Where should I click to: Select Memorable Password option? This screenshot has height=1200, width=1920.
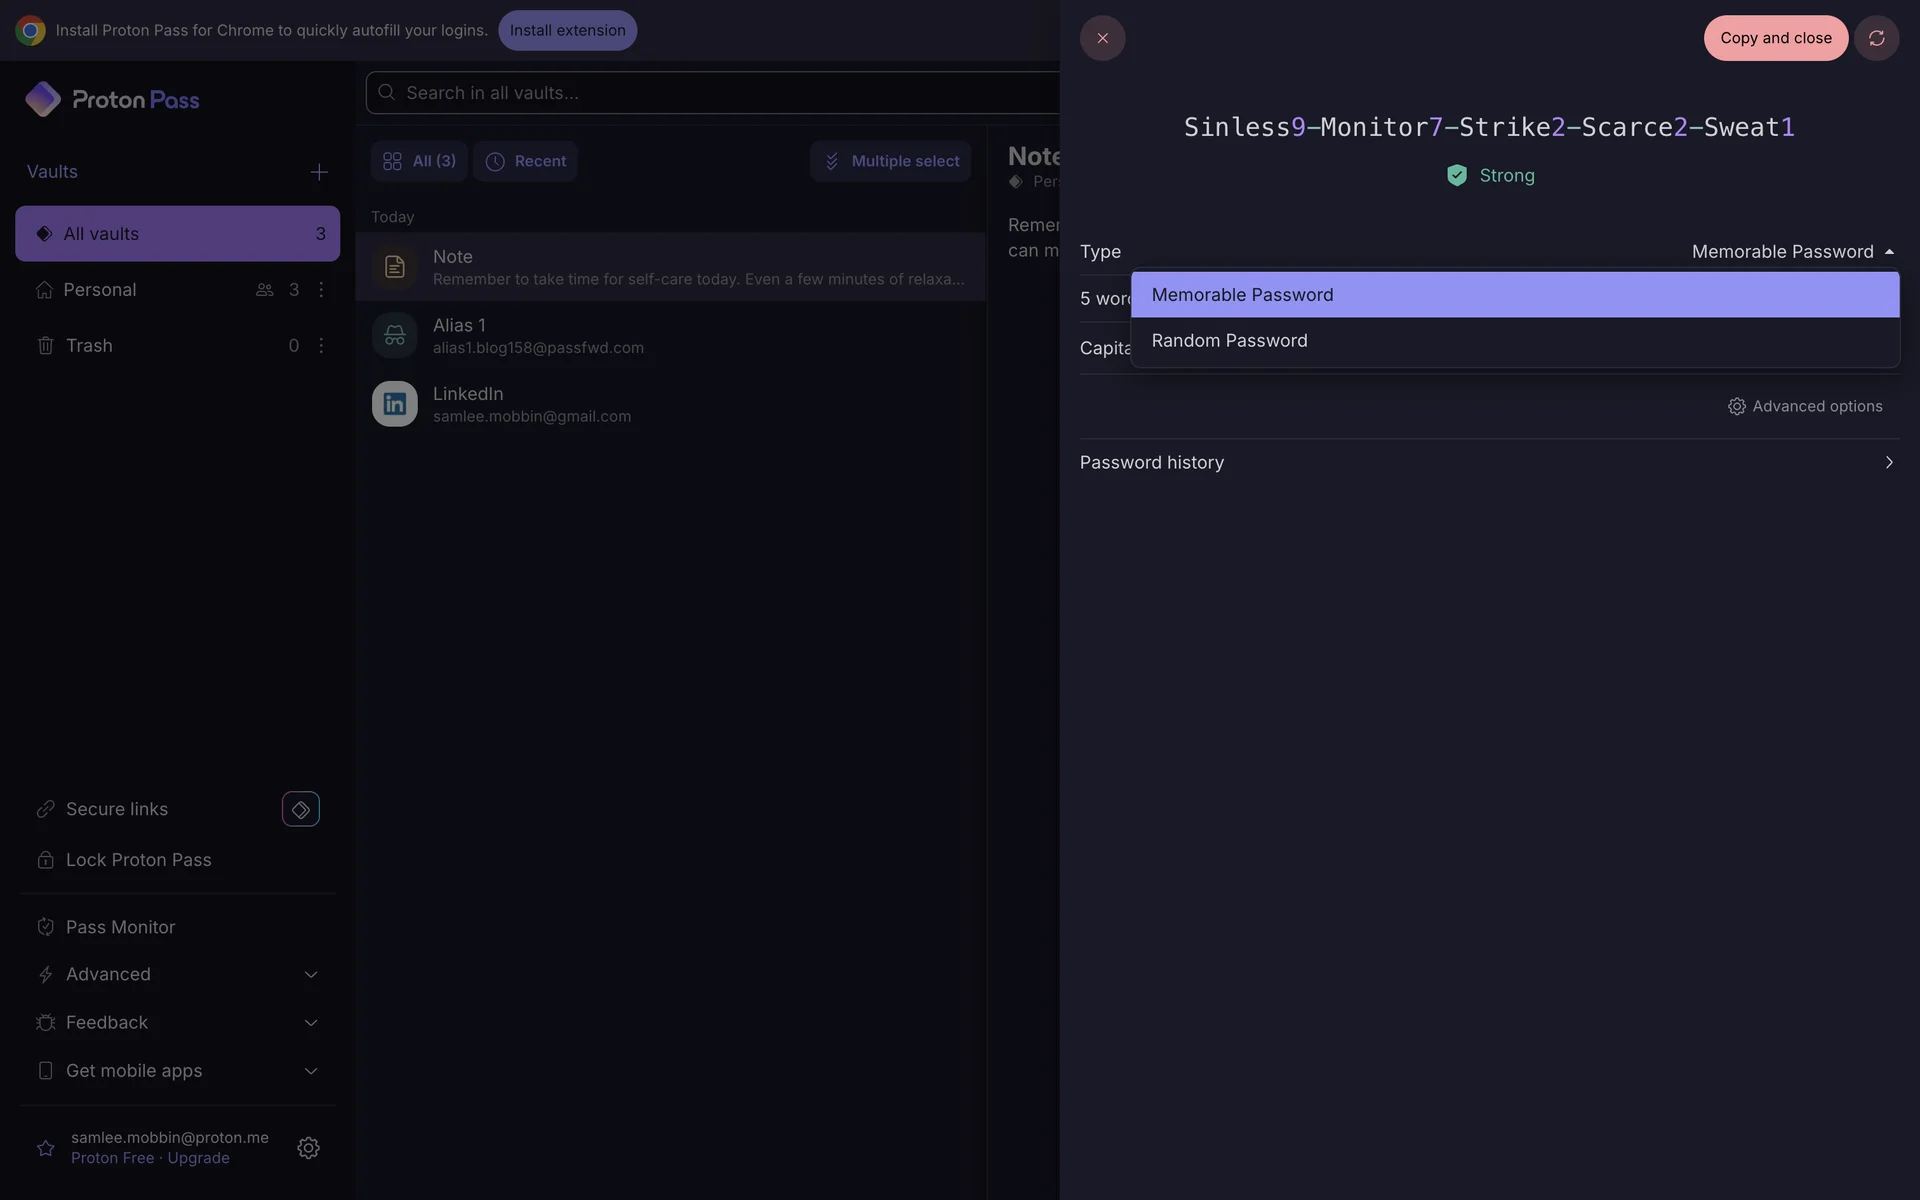tap(1242, 295)
